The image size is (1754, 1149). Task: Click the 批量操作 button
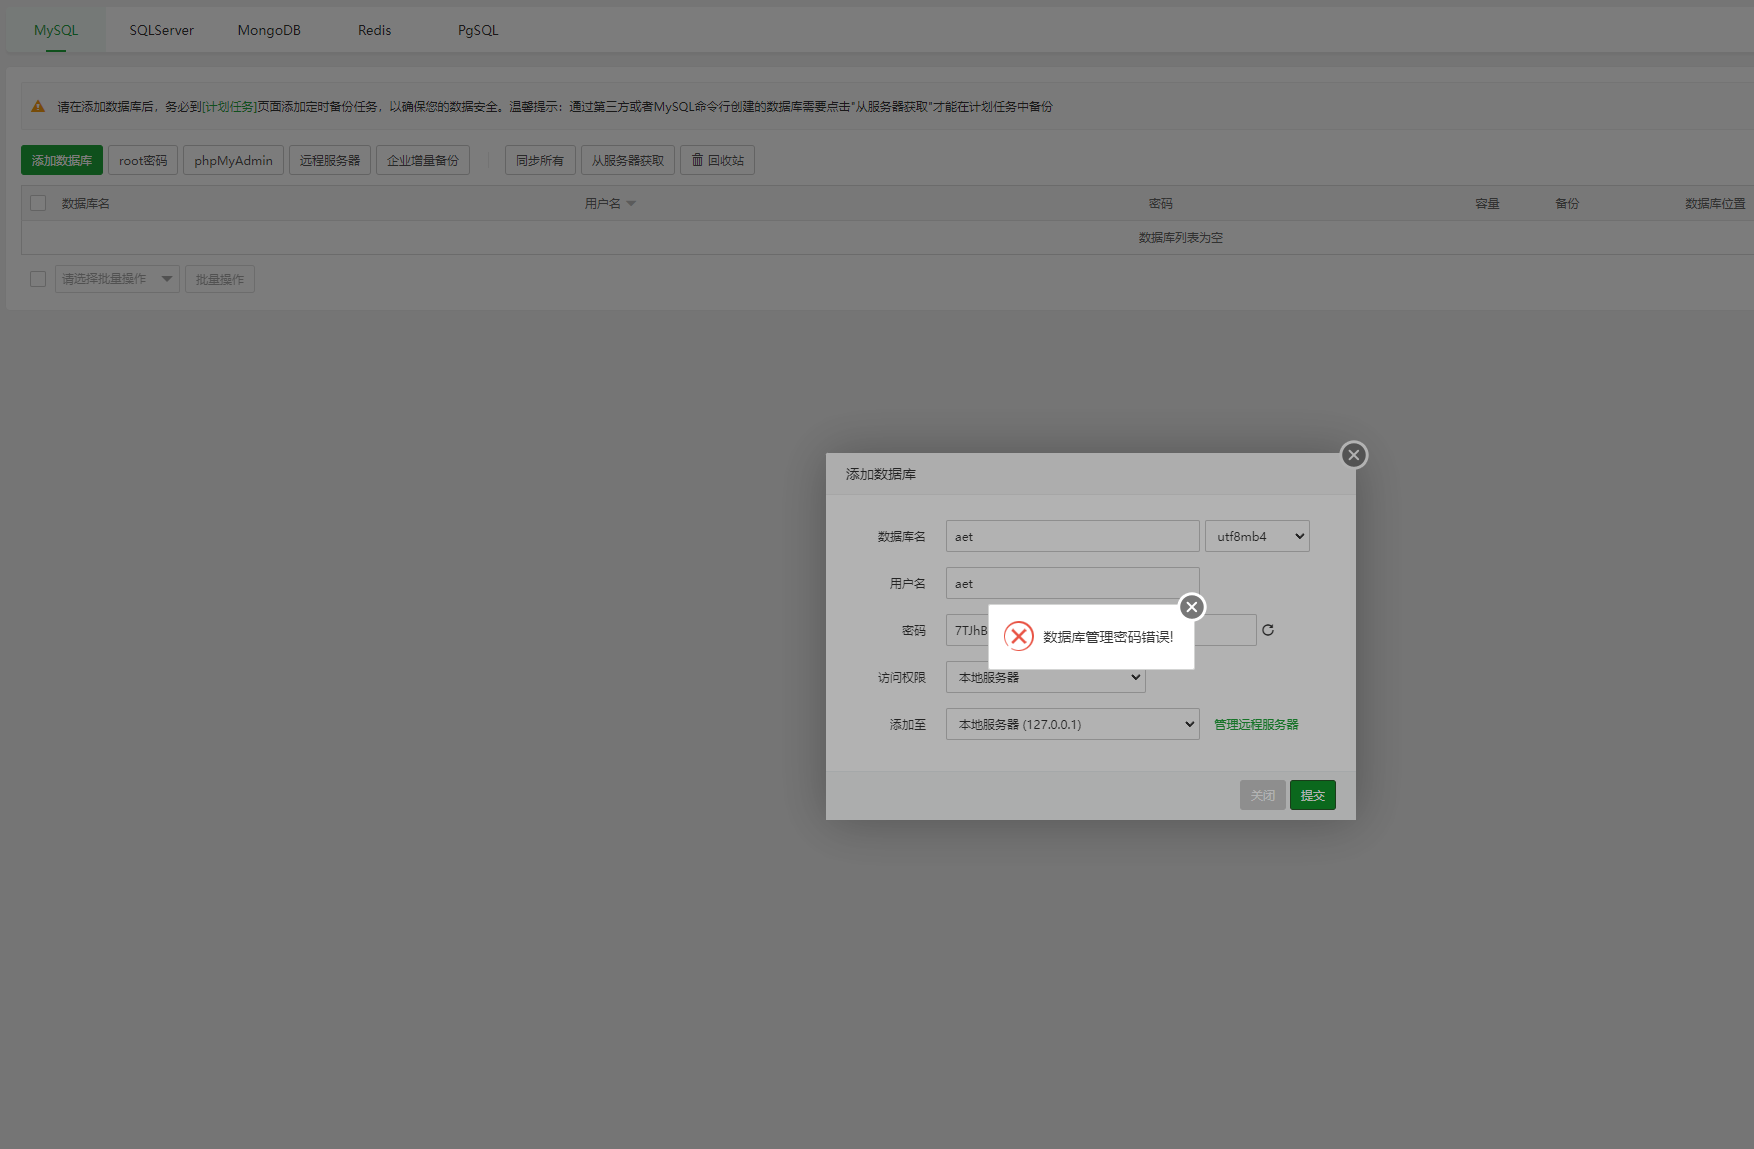pos(220,279)
